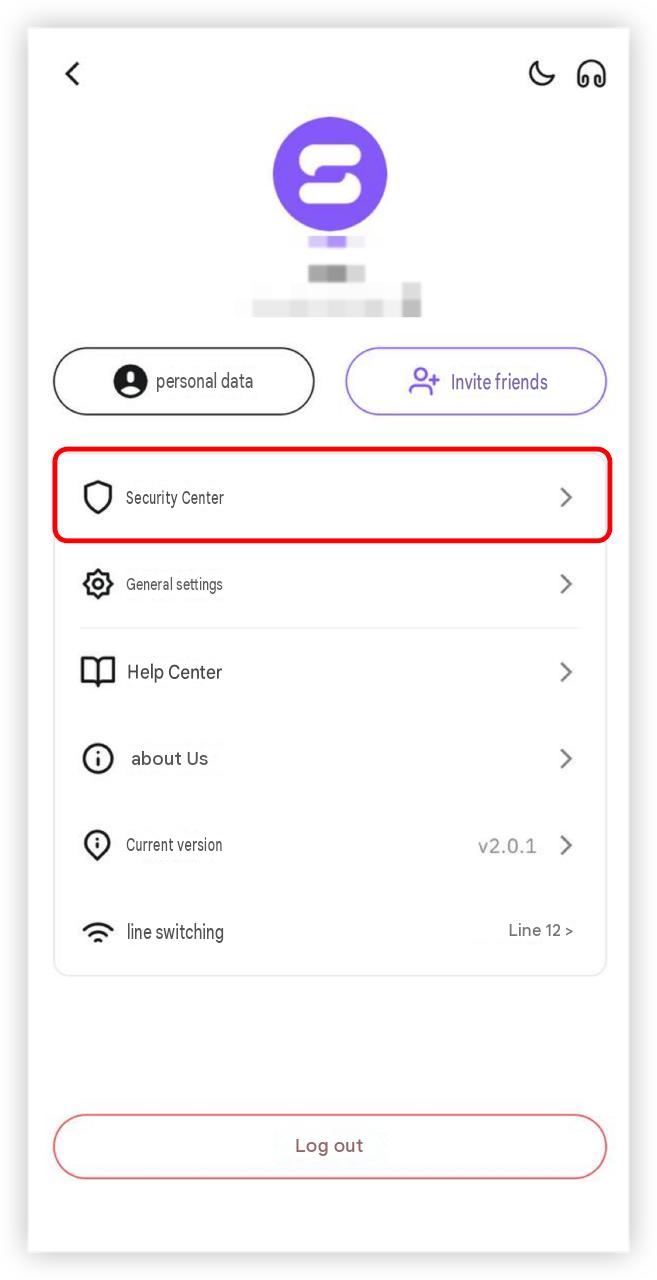Open the about Us menu entry

tap(330, 759)
